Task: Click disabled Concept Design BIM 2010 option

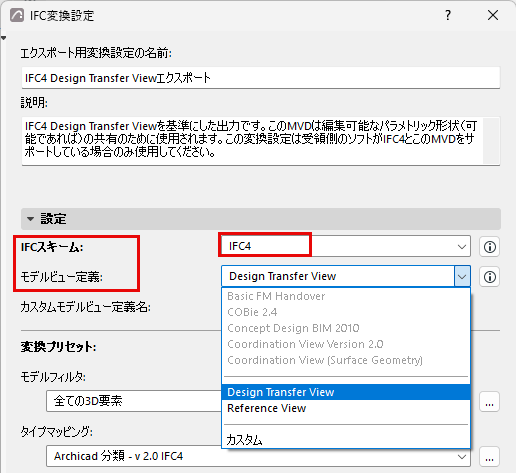Action: click(346, 328)
